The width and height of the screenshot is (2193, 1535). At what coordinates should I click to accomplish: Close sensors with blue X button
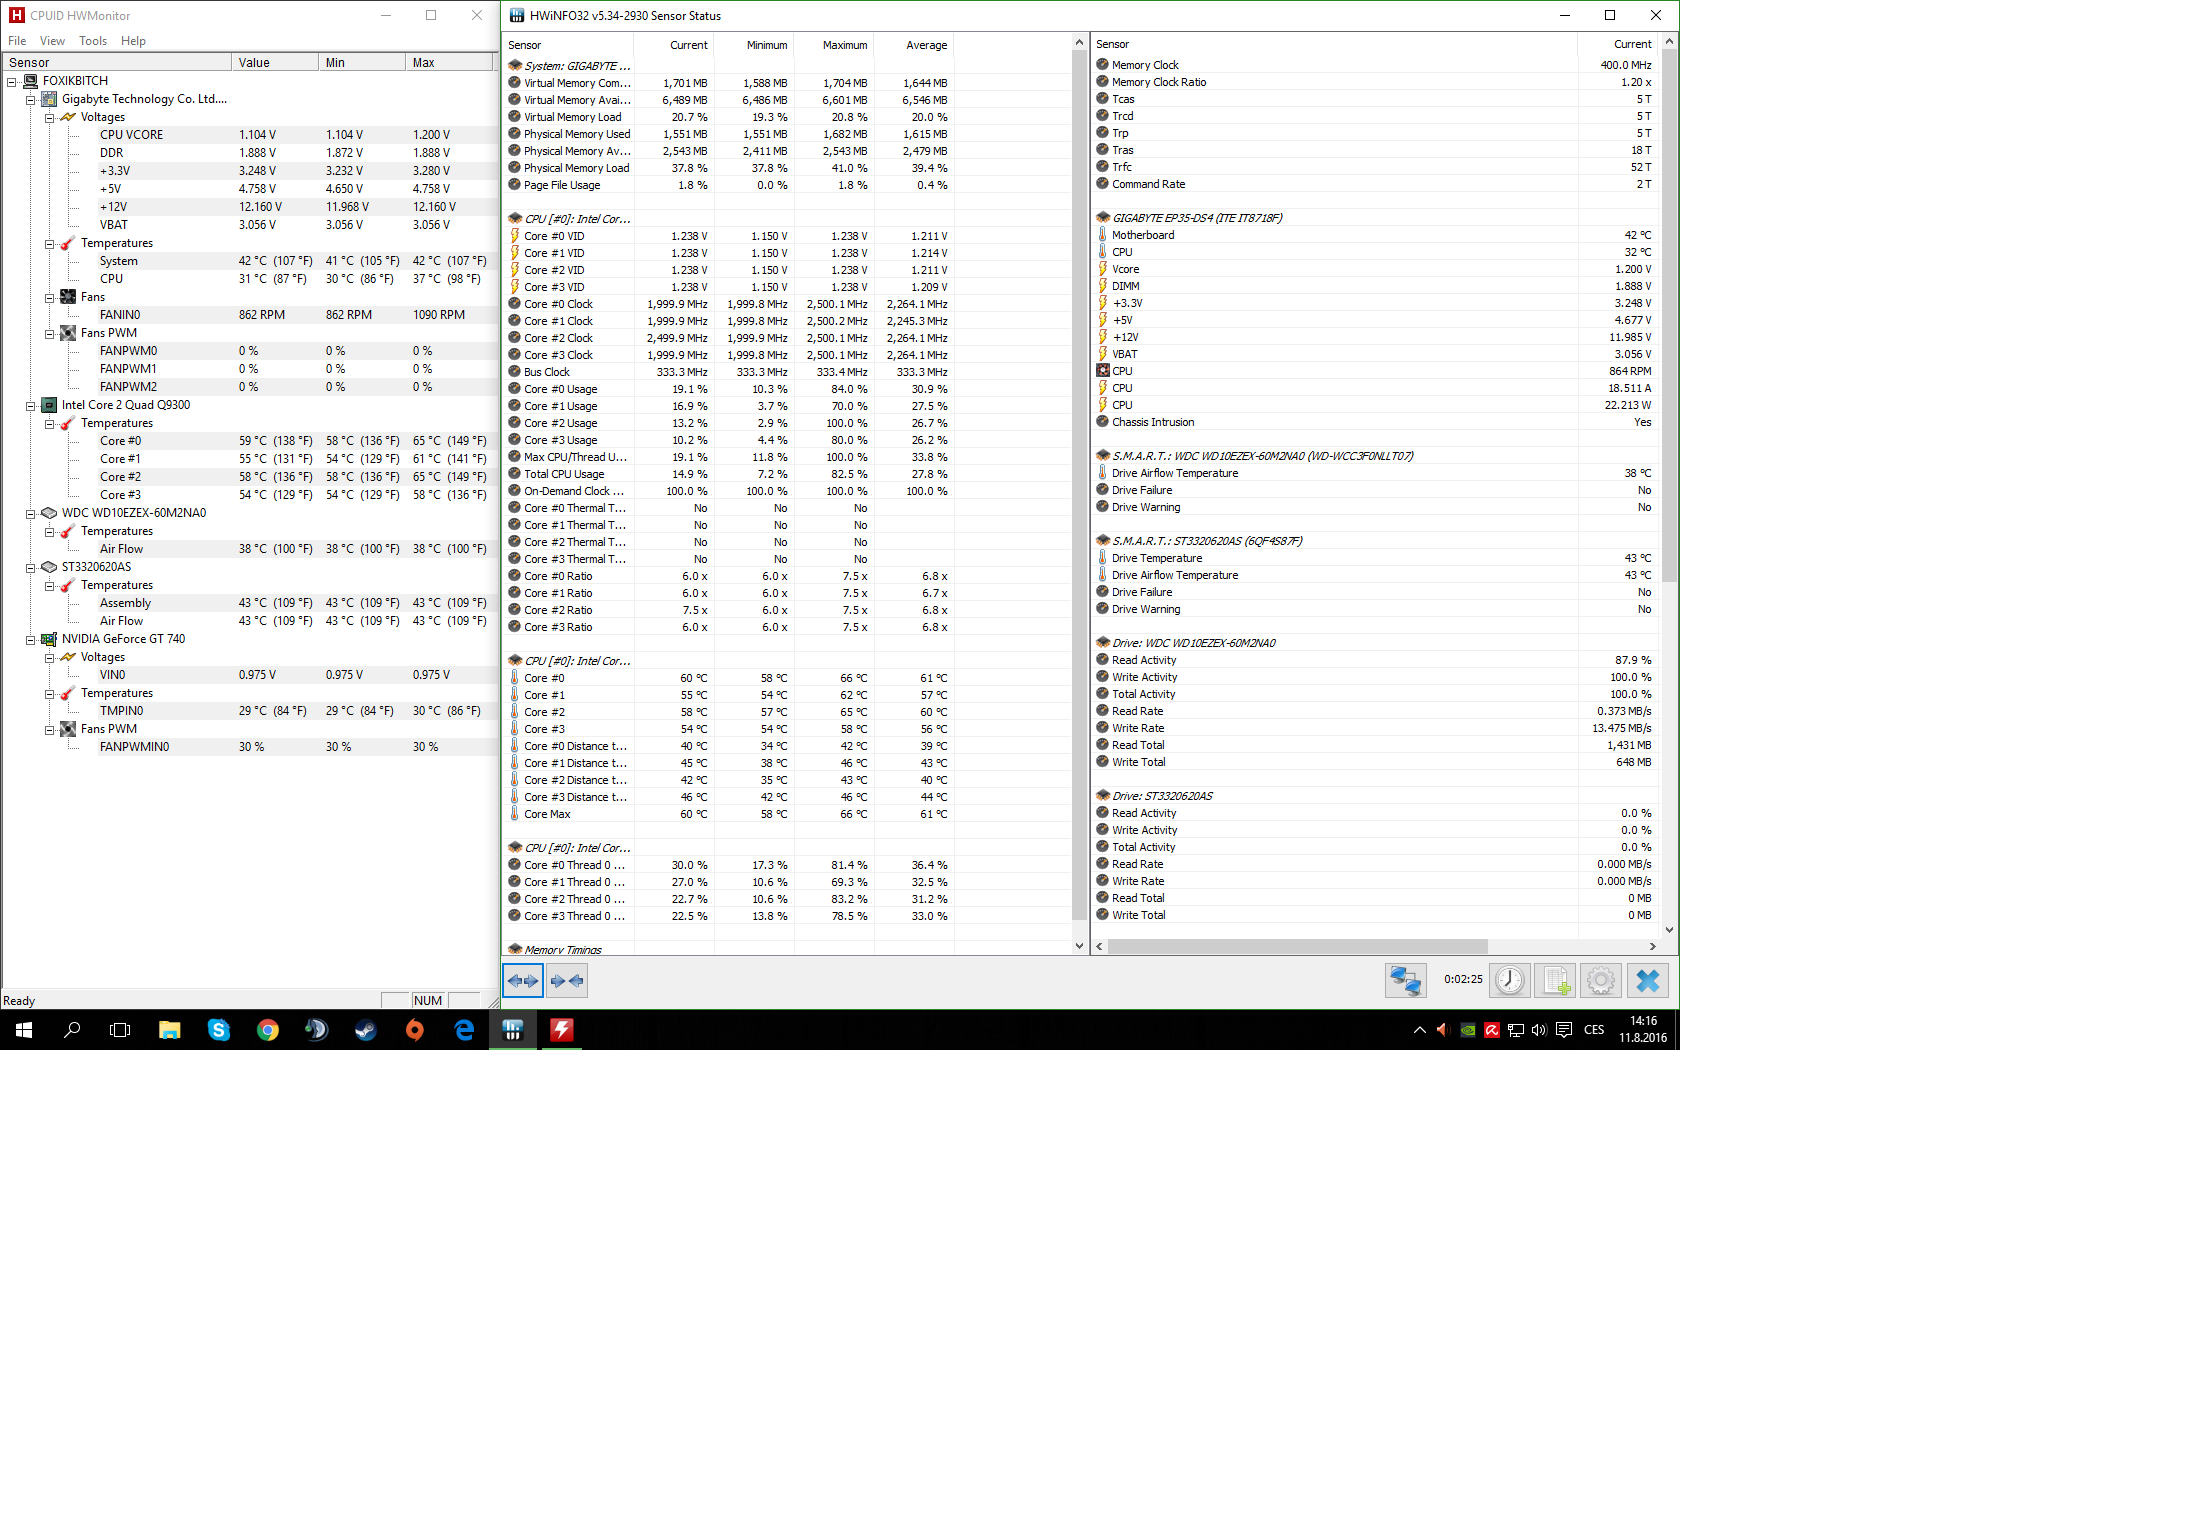click(1647, 981)
